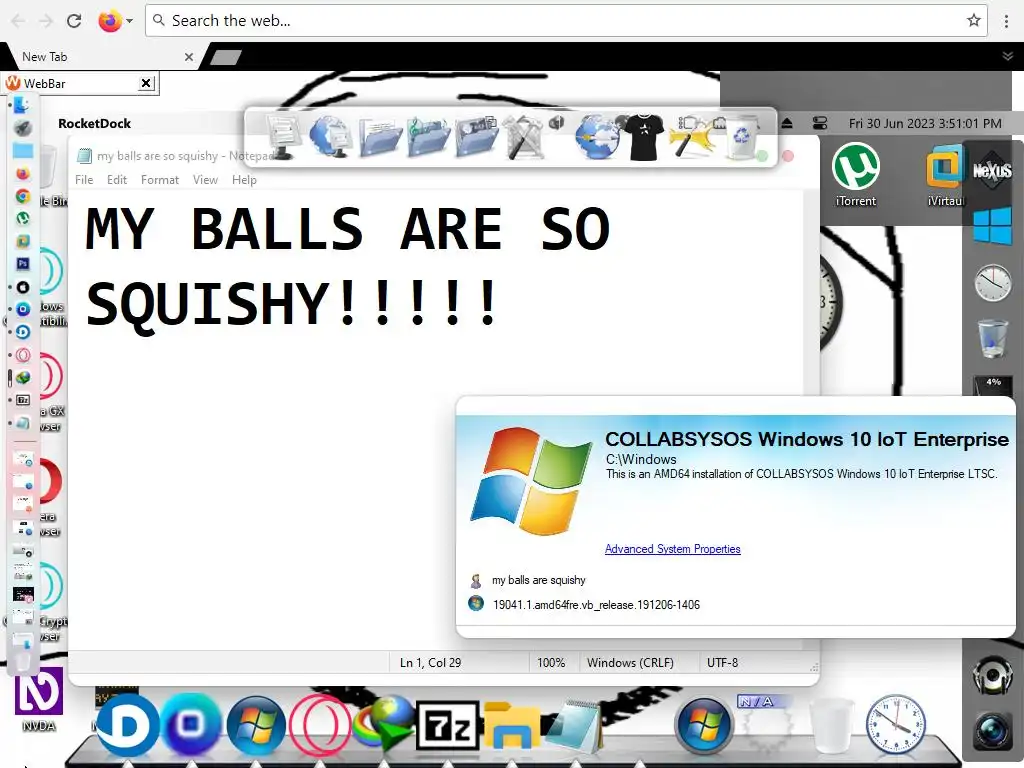Open the NVDA desktop shortcut
Screen dimensions: 1024x768
(x=39, y=699)
